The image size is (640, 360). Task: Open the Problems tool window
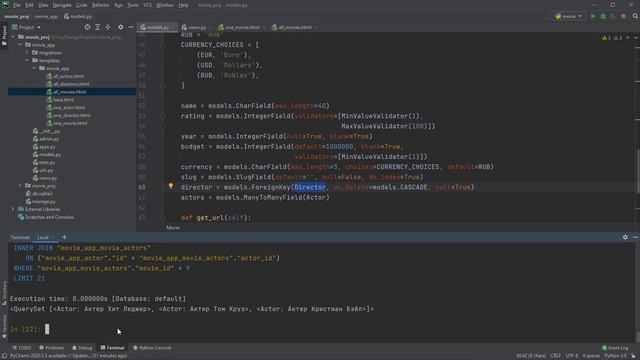coord(51,348)
